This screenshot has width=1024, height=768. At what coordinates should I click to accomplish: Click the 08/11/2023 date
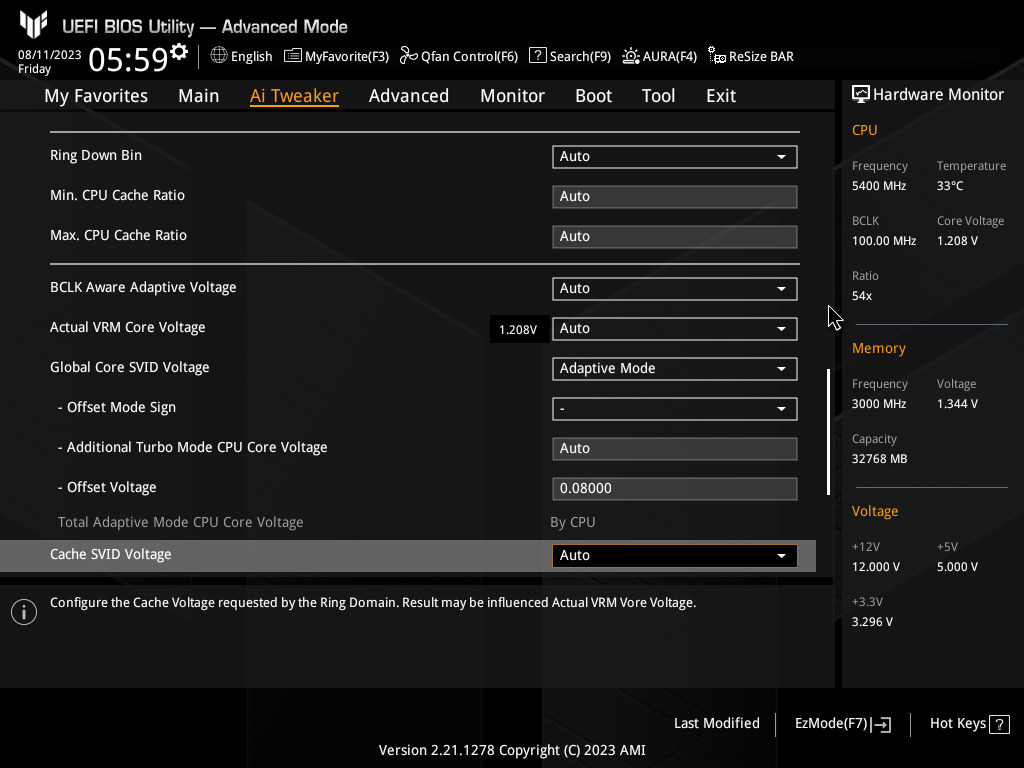tap(50, 55)
